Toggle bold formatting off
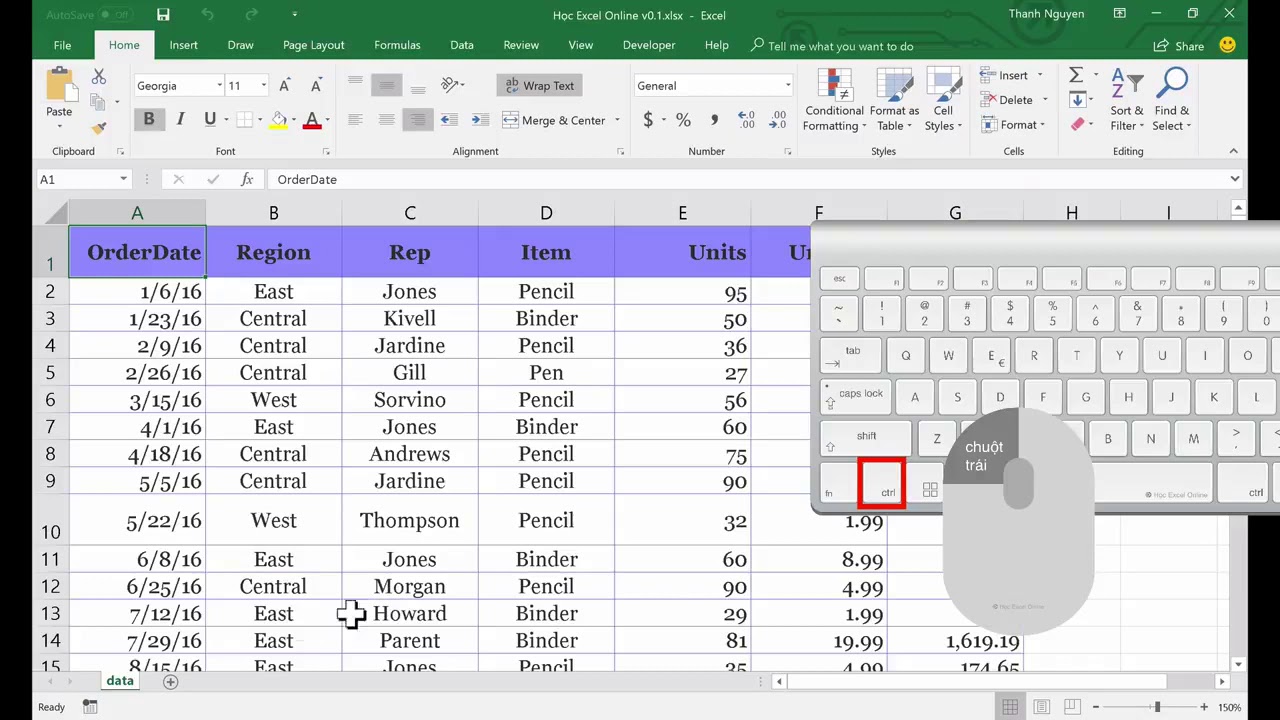The image size is (1280, 720). pyautogui.click(x=148, y=119)
